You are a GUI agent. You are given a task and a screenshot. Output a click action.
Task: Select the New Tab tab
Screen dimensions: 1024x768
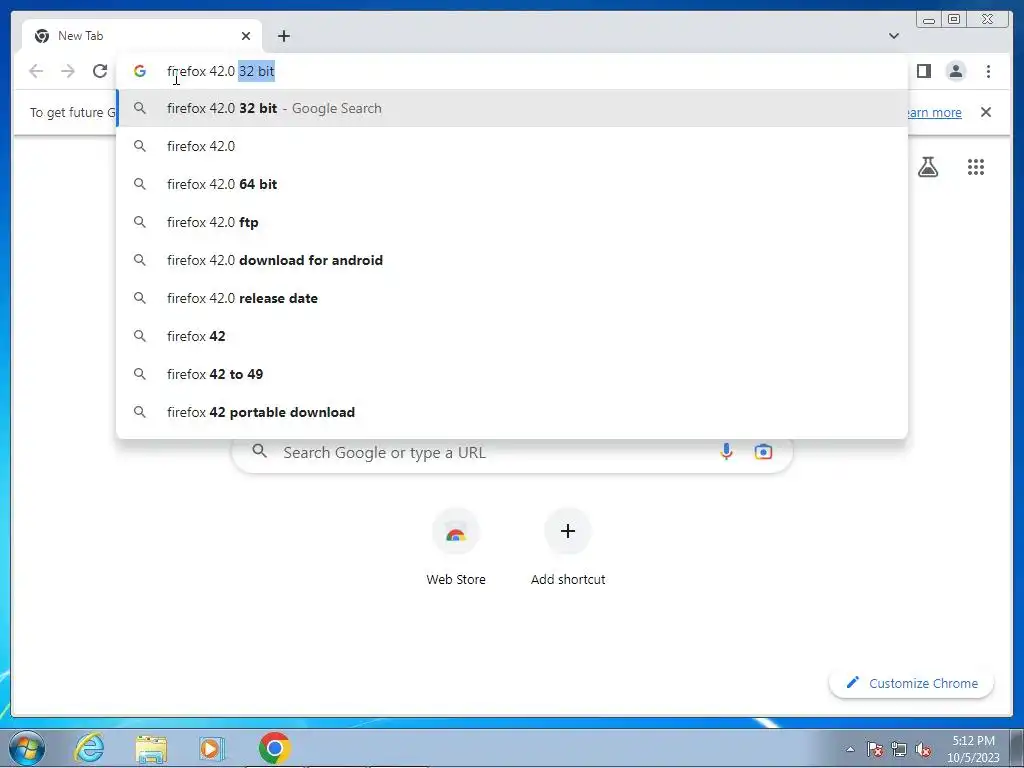[x=142, y=36]
